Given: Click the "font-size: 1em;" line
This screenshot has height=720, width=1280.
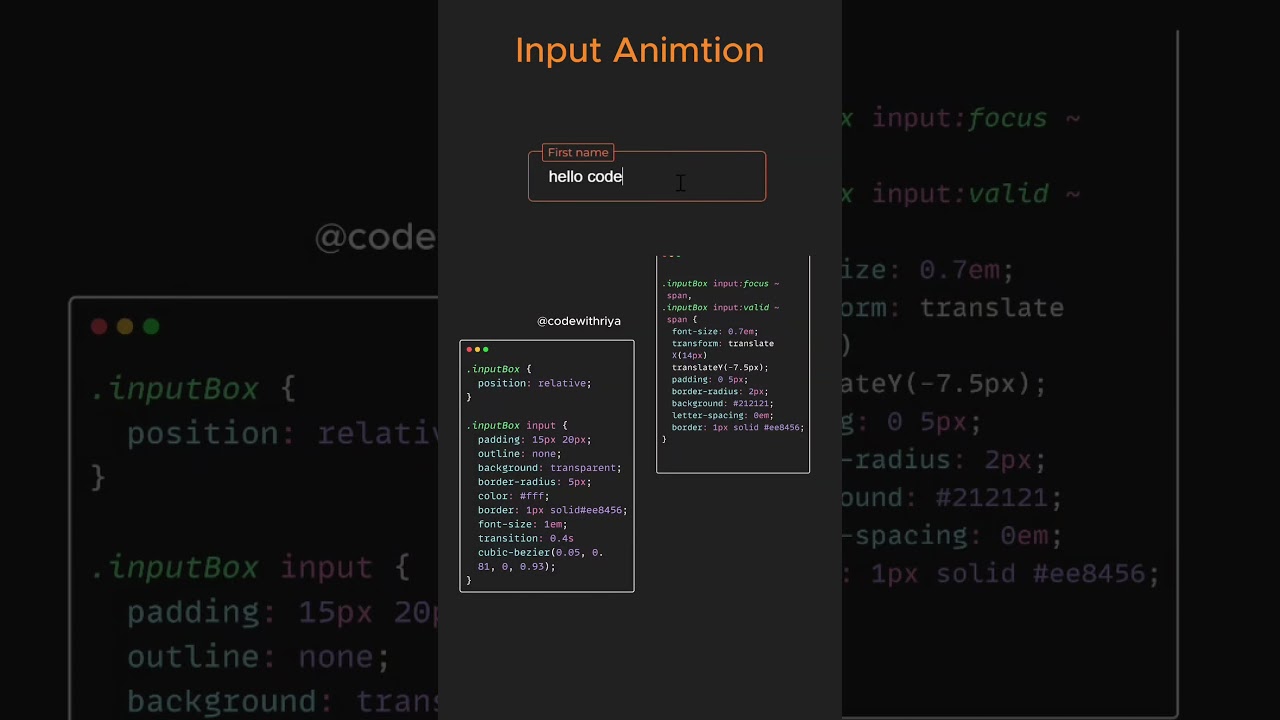Looking at the screenshot, I should pos(522,524).
